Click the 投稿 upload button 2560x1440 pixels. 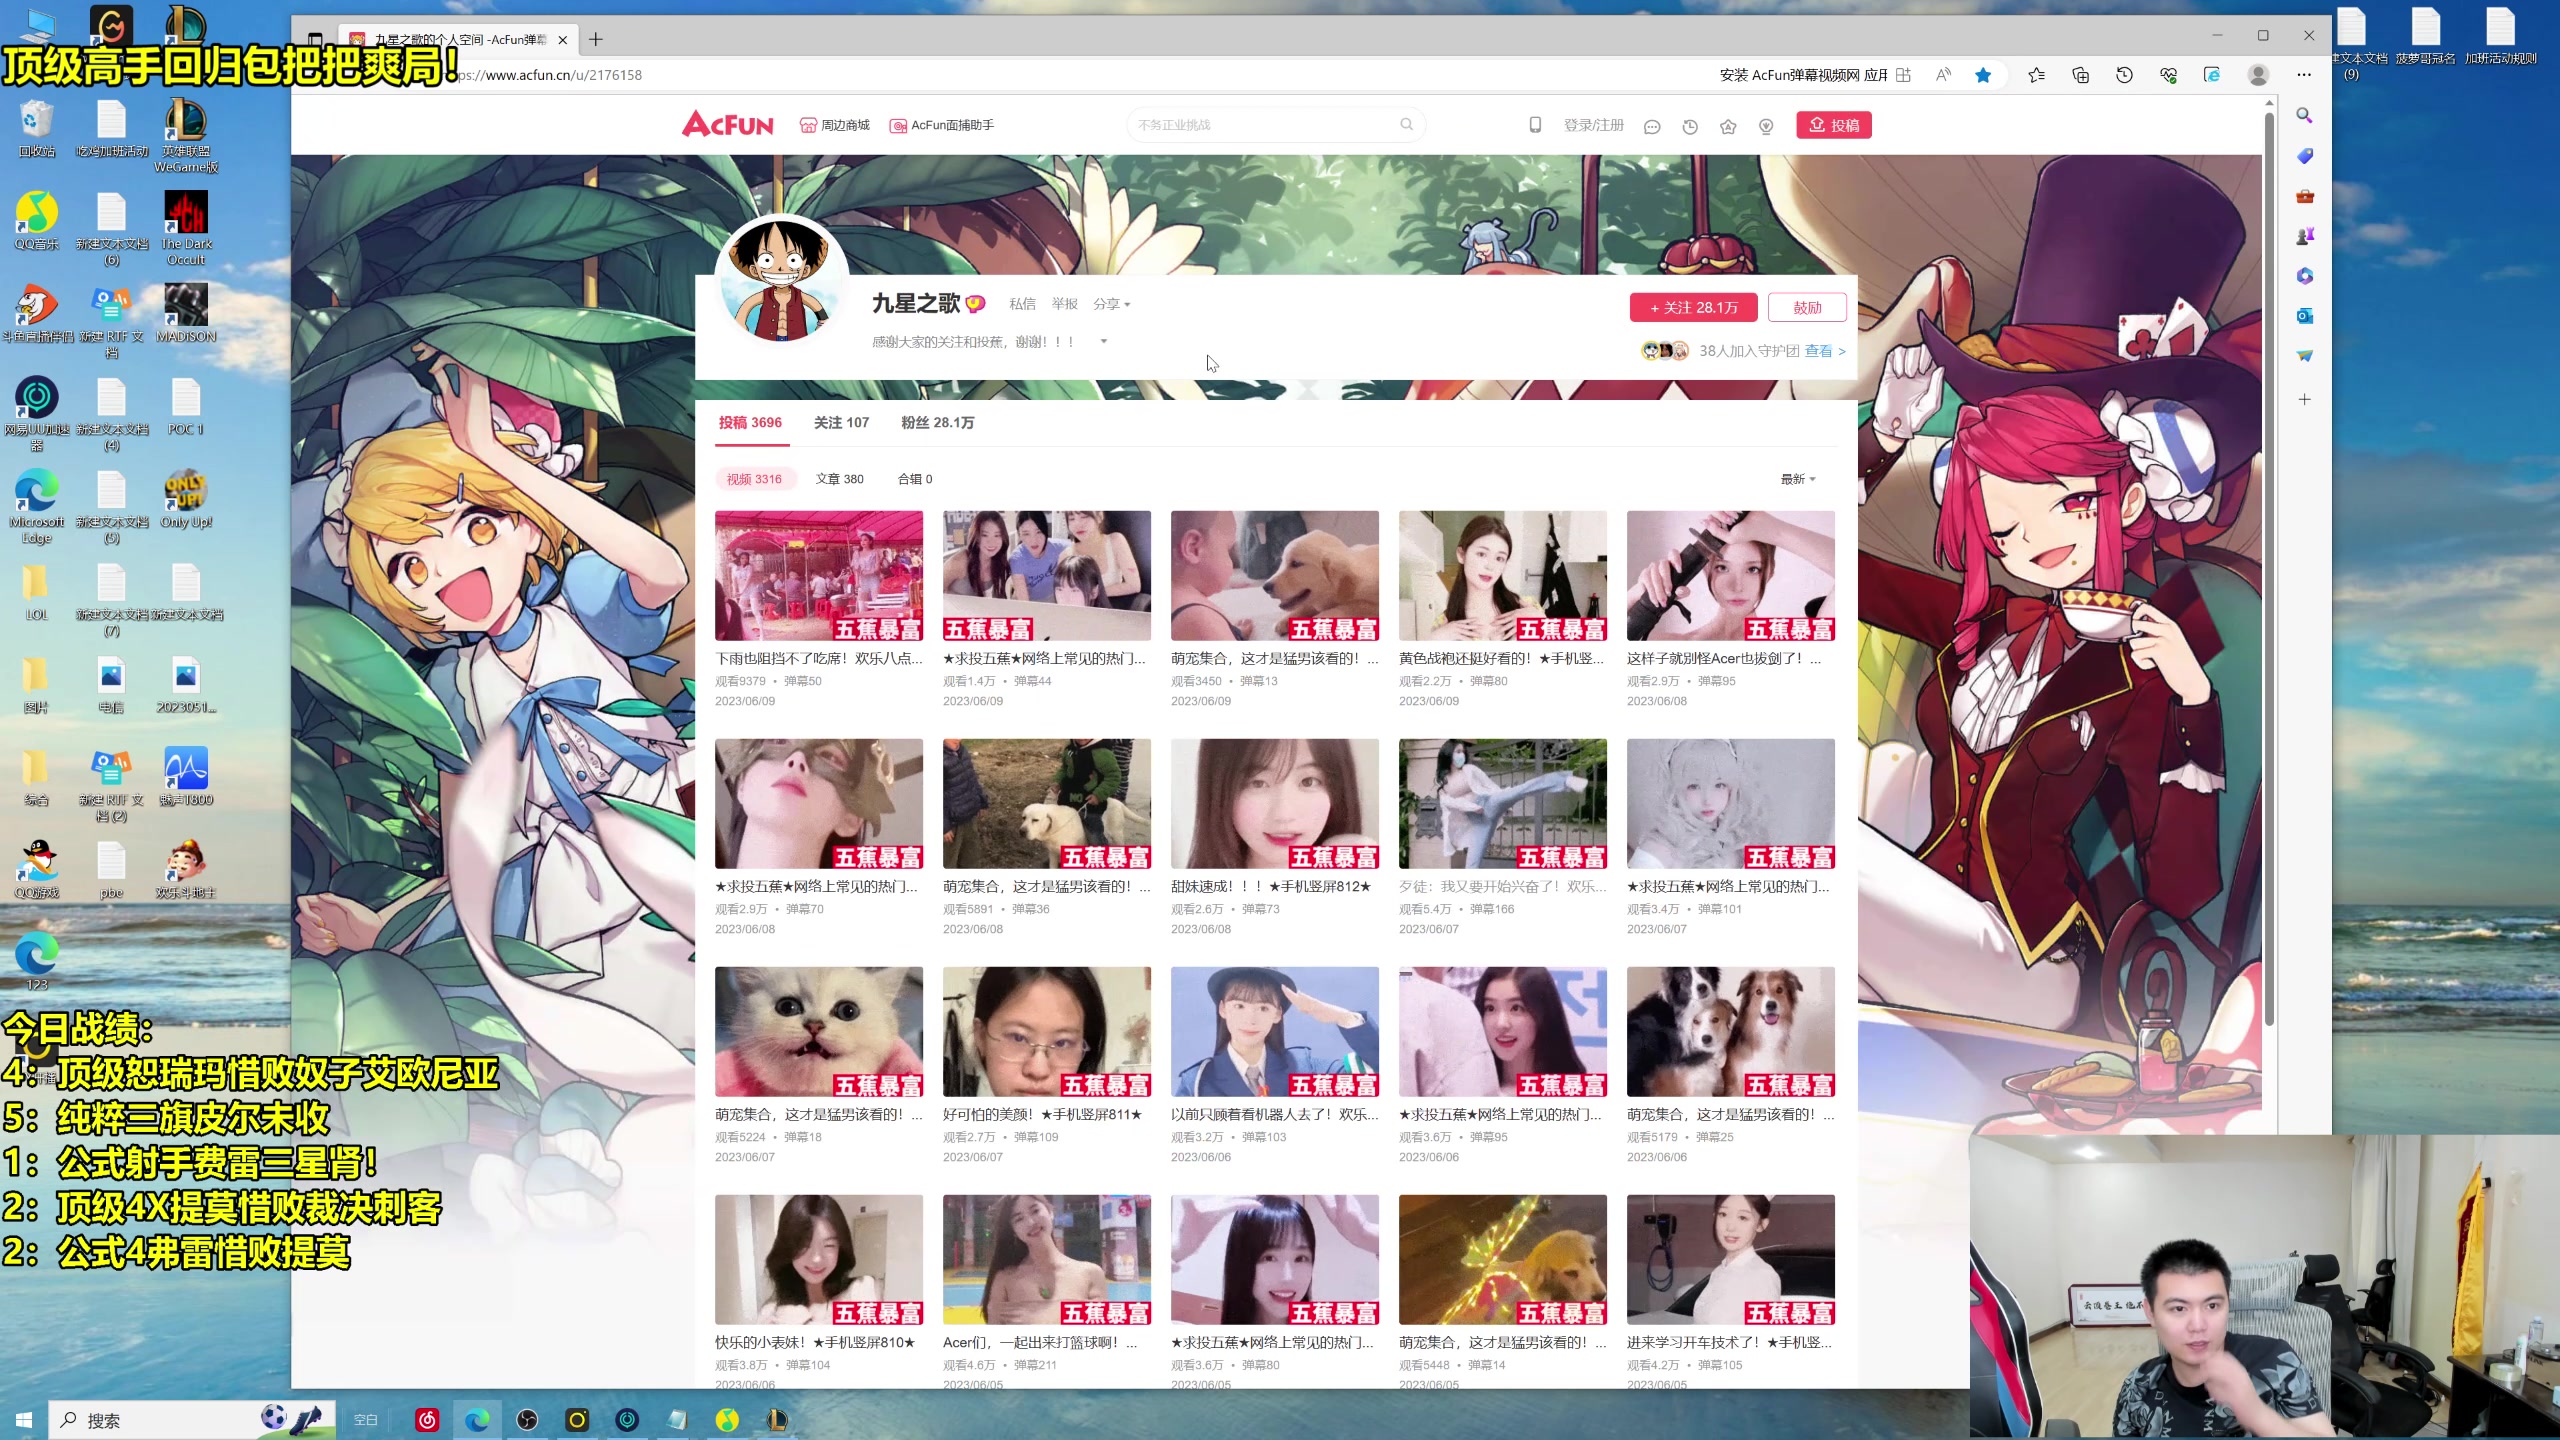click(x=1834, y=125)
